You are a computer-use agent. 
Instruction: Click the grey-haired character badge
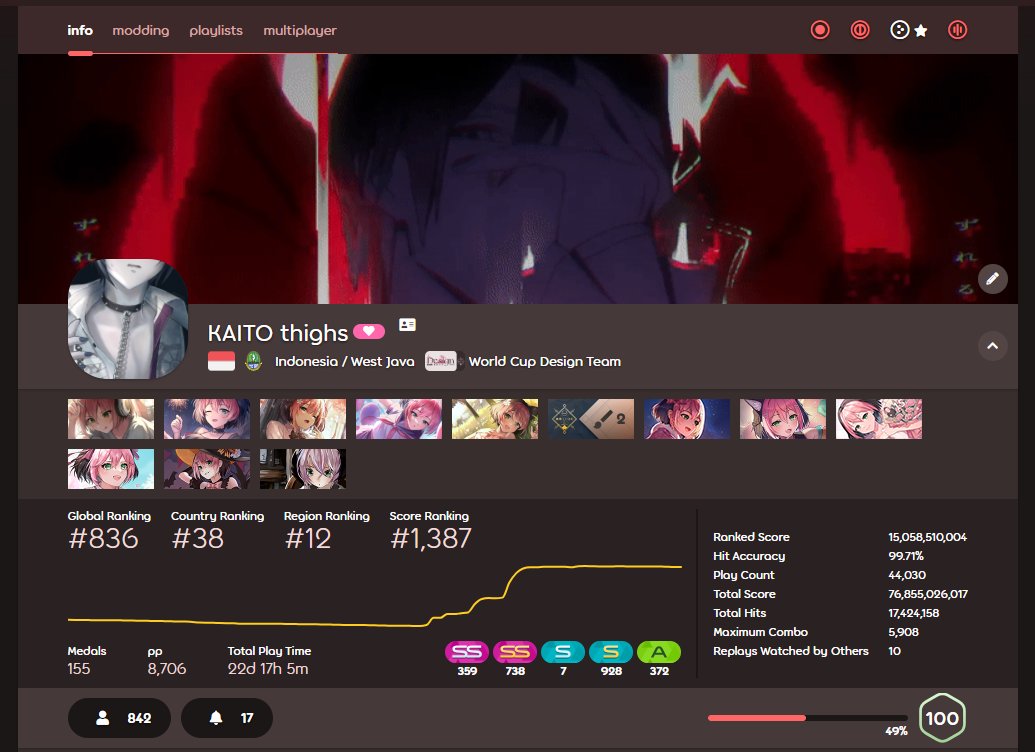pos(303,469)
